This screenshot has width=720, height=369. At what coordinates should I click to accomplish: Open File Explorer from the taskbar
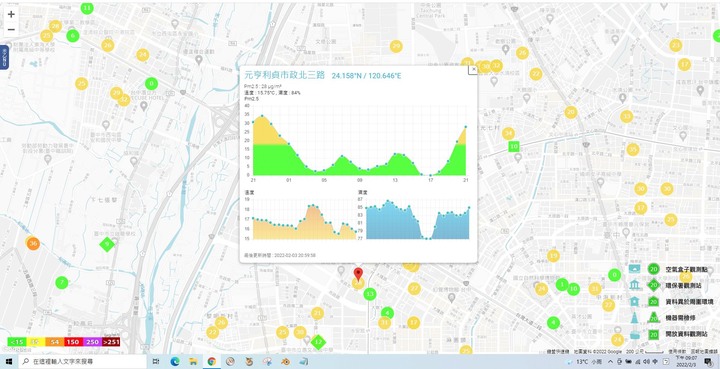click(193, 362)
